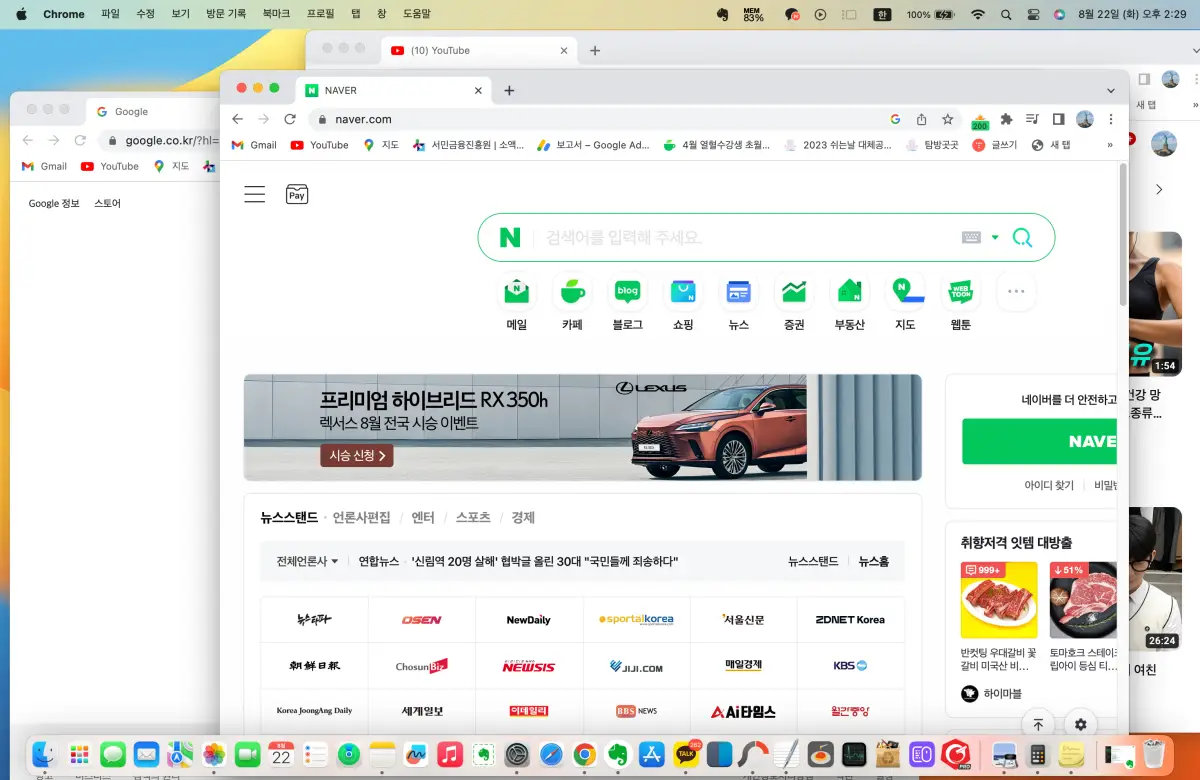Select the 스포츠 news tab
1200x780 pixels.
coord(473,518)
